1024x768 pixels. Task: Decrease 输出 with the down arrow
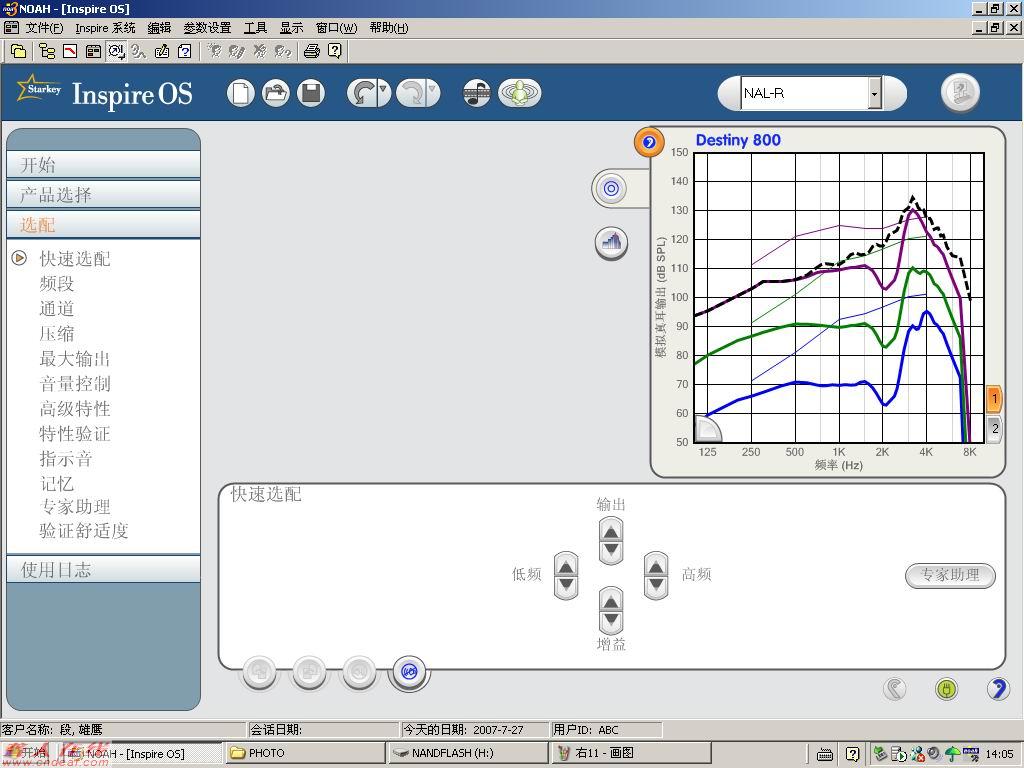(611, 552)
